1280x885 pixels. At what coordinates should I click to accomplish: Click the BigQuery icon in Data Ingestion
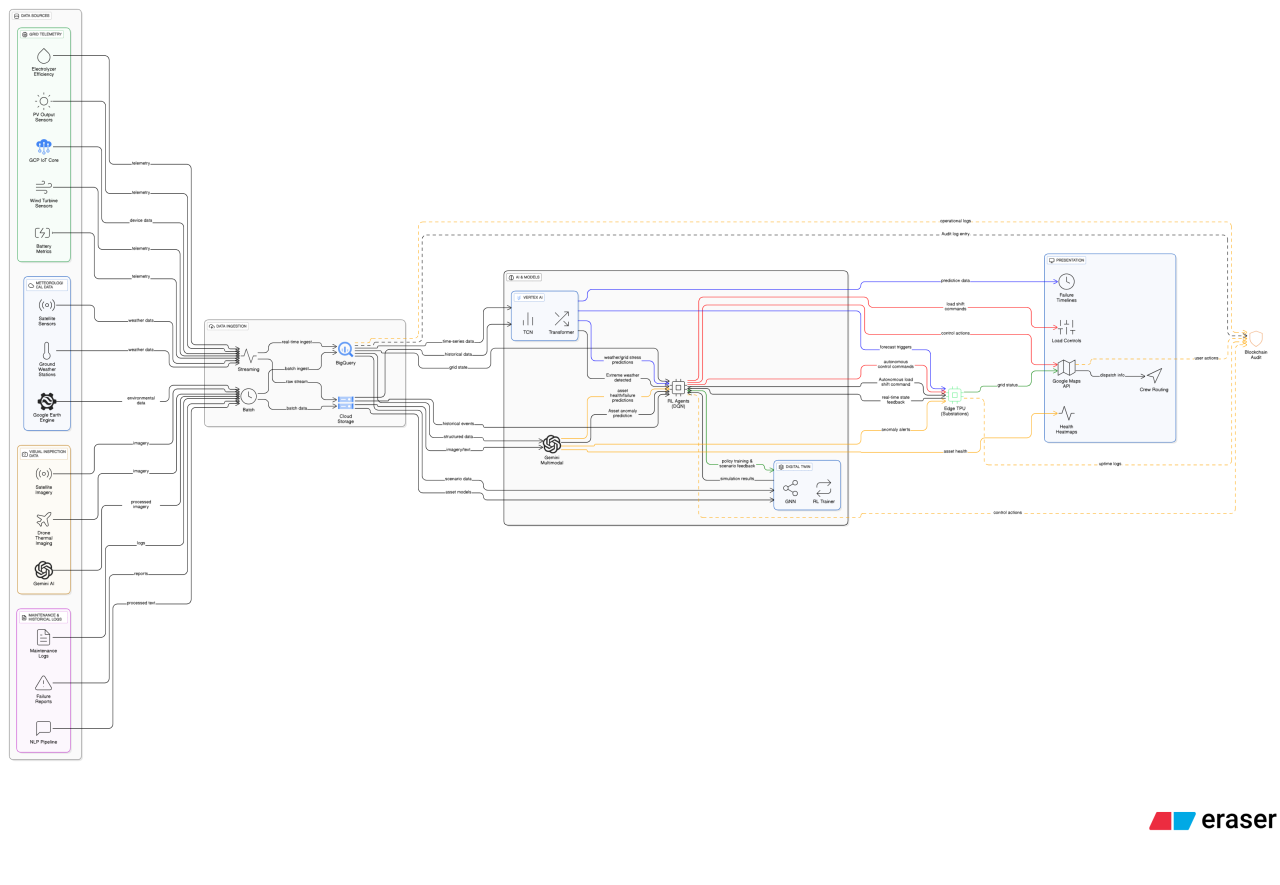coord(344,347)
